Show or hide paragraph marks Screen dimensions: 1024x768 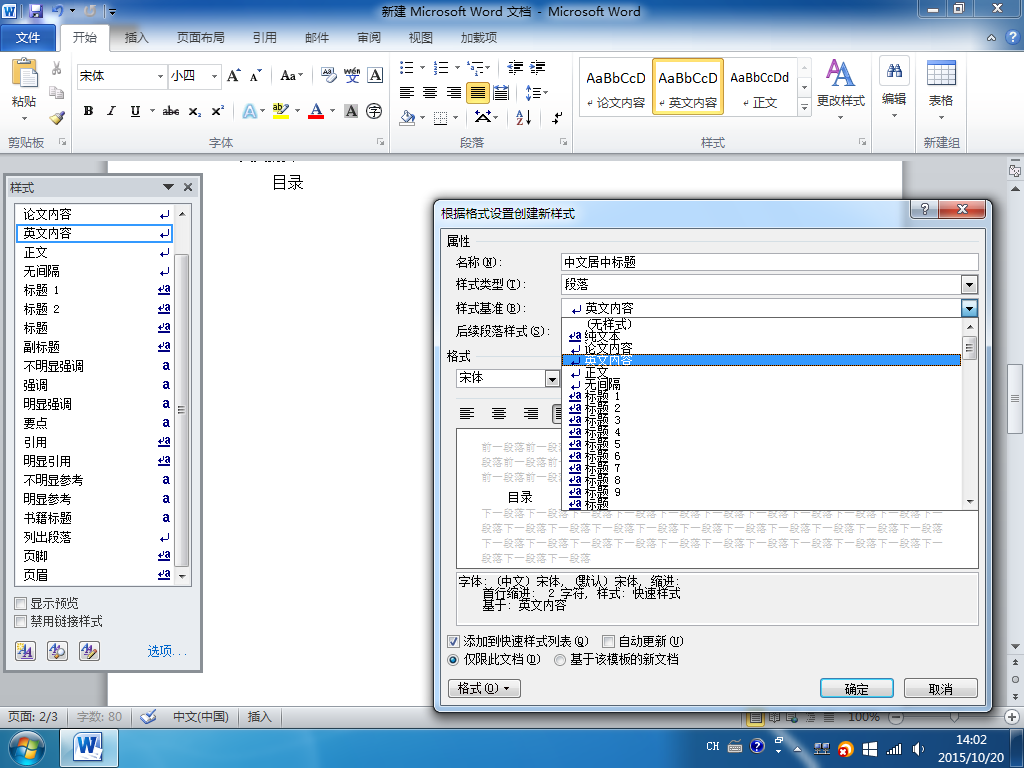coord(557,118)
